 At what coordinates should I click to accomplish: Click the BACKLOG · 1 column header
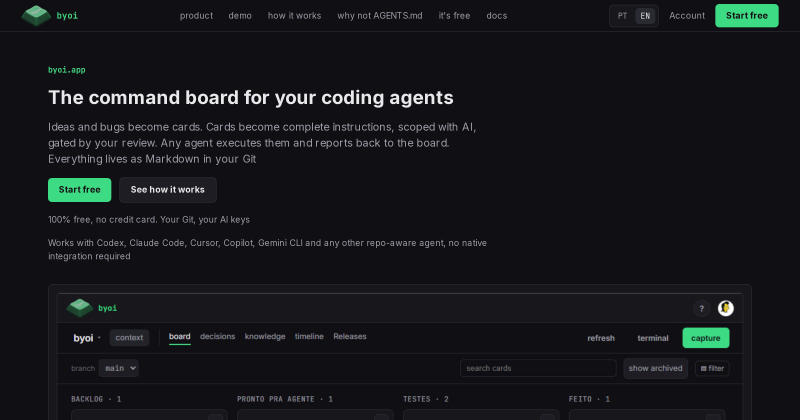[x=96, y=399]
